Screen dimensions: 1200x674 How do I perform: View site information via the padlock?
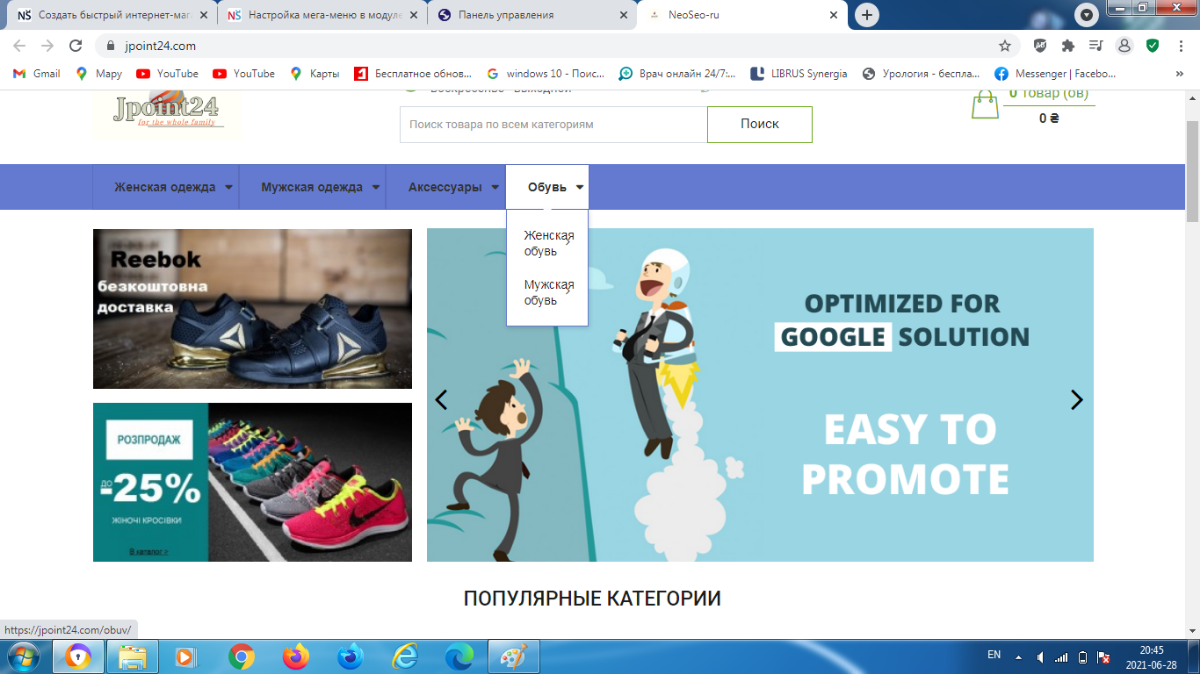pos(110,46)
